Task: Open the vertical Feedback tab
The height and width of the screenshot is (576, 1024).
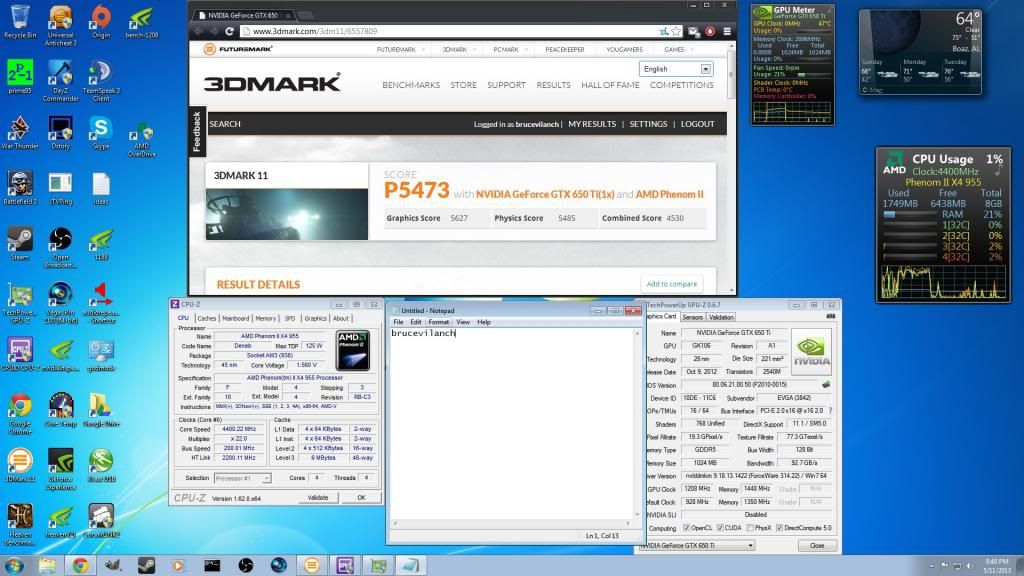Action: pos(197,132)
